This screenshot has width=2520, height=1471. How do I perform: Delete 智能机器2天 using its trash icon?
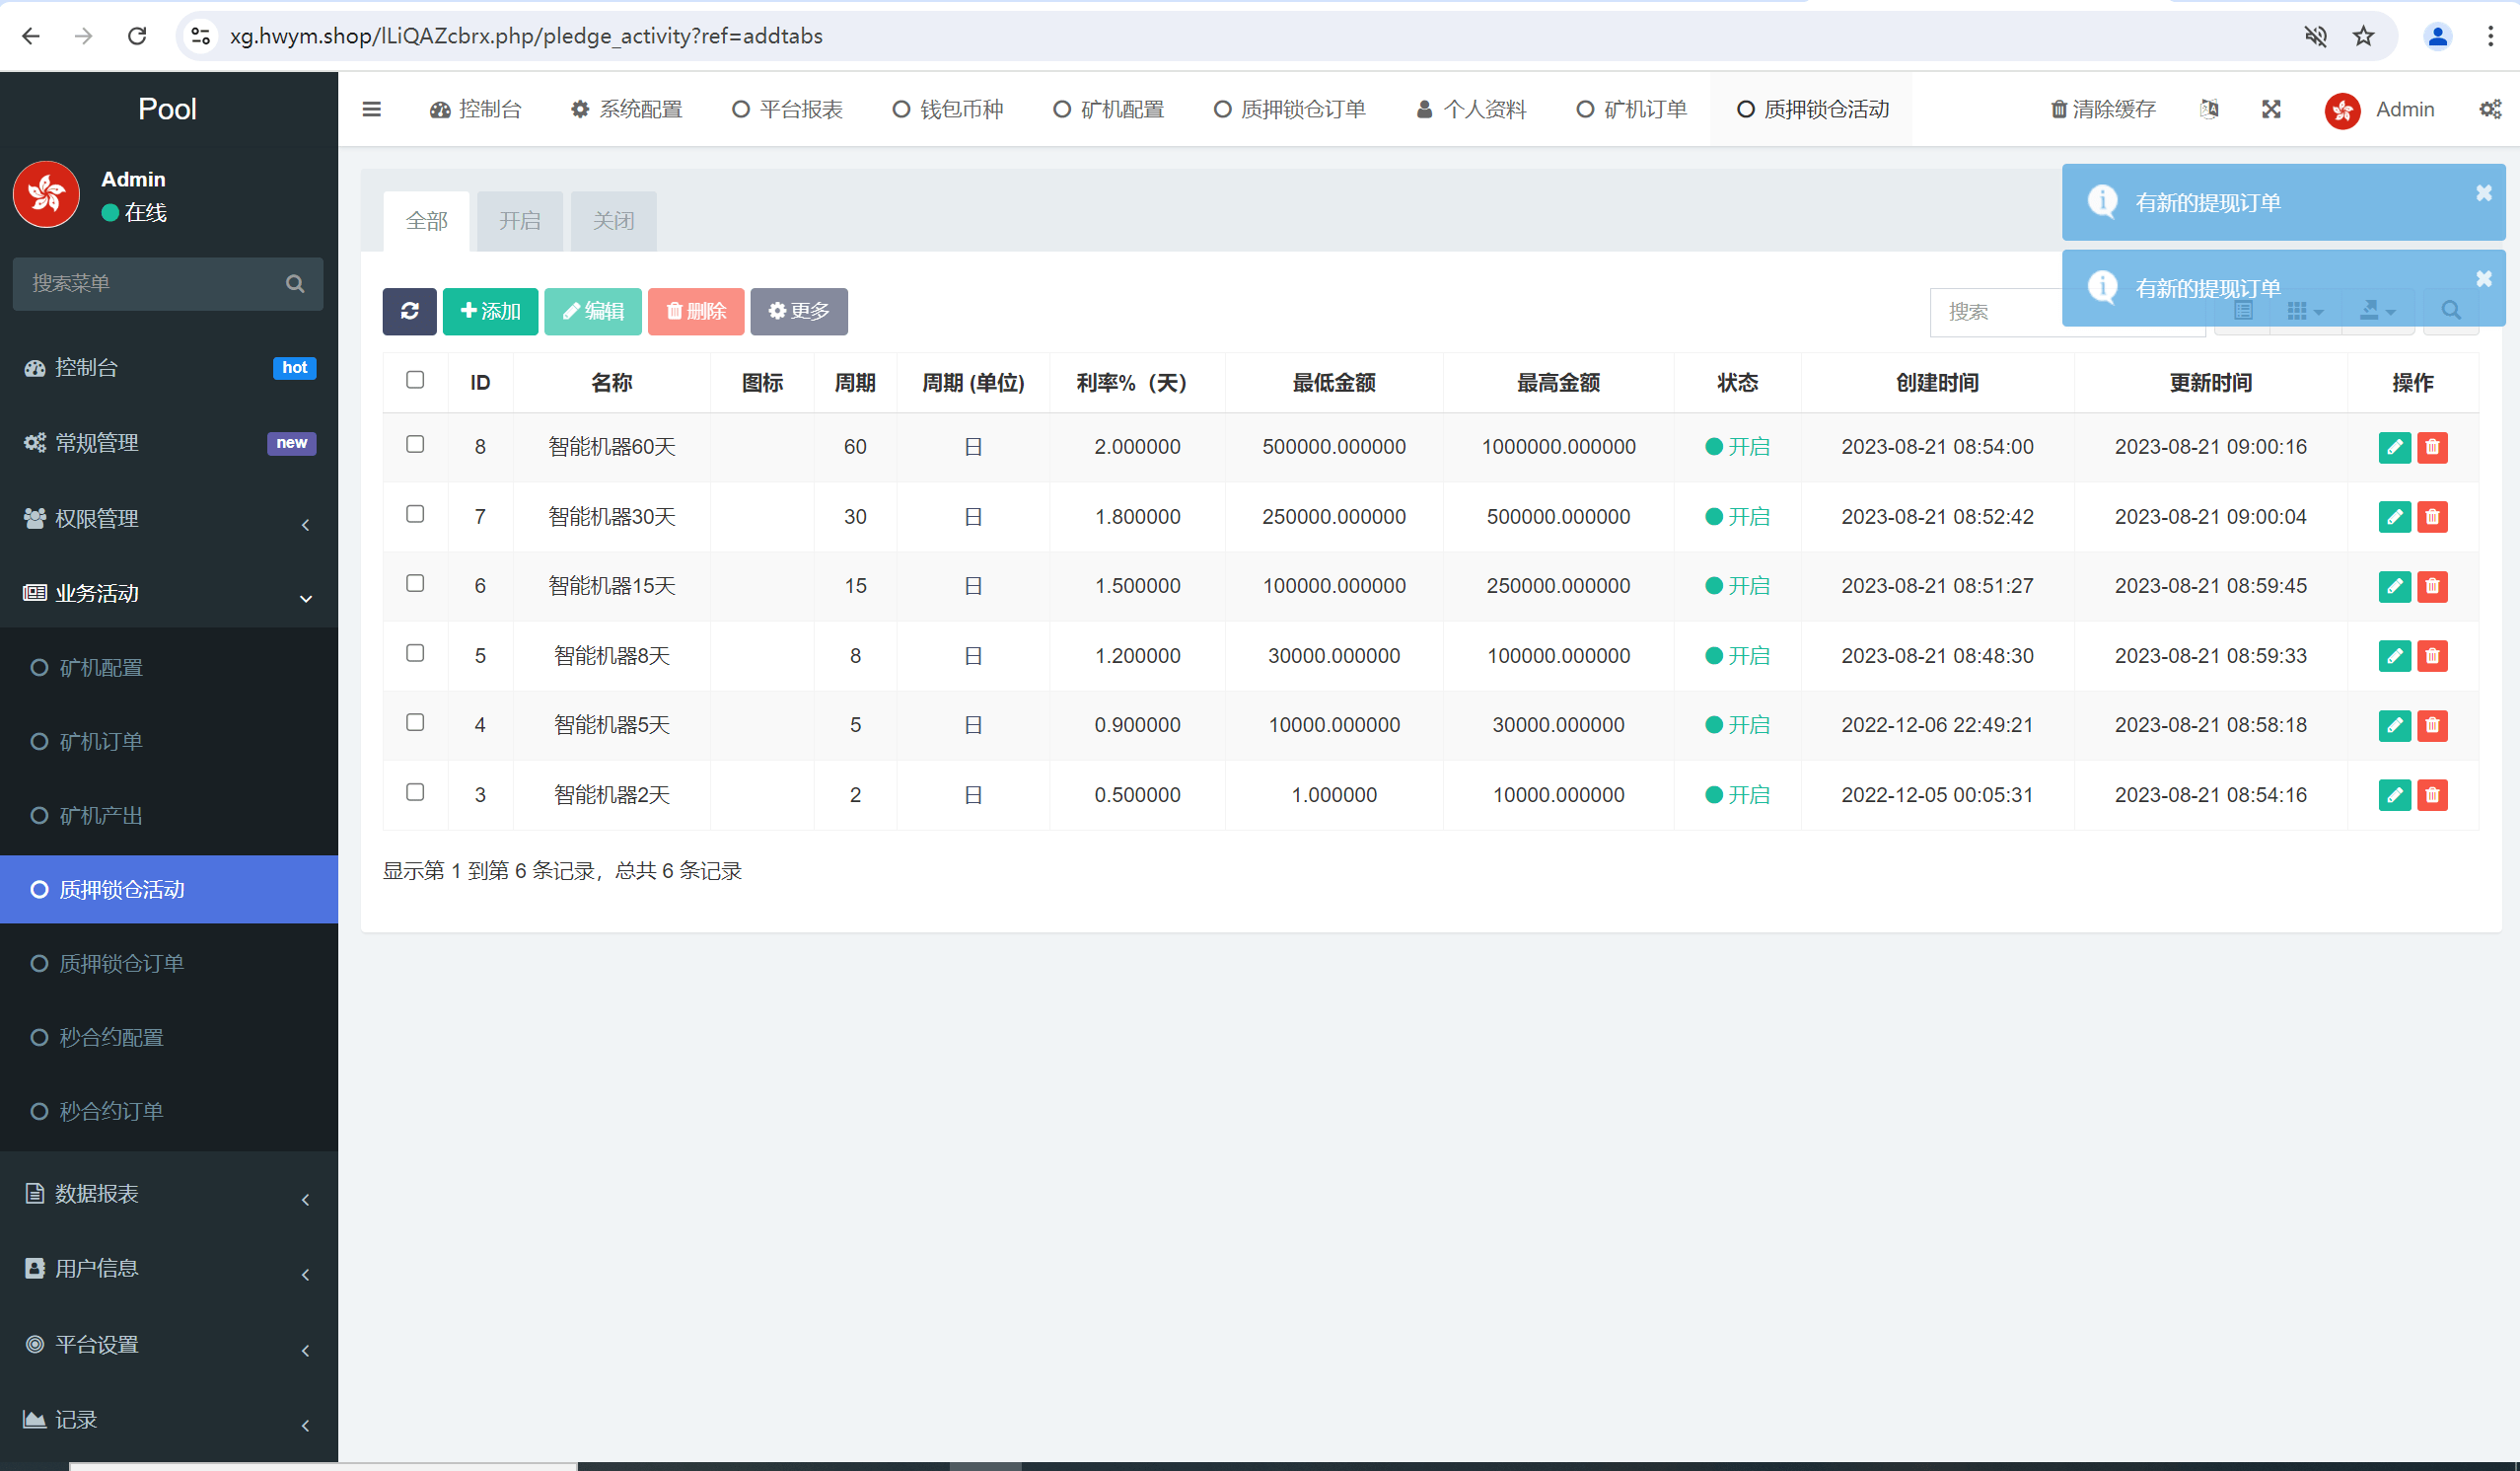coord(2433,795)
